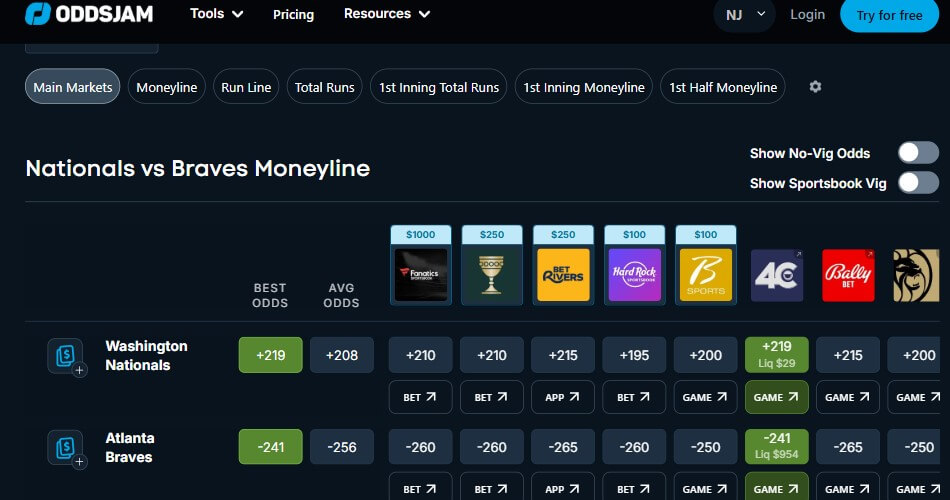950x500 pixels.
Task: Select Nationals best odds +219
Action: (x=270, y=355)
